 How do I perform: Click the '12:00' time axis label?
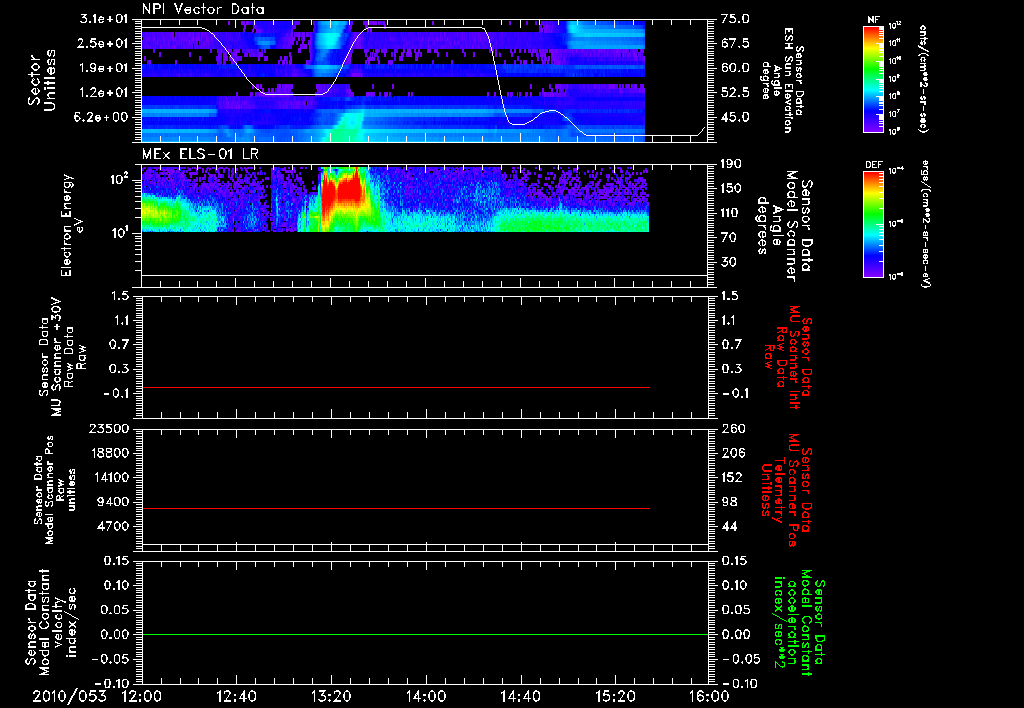point(142,696)
